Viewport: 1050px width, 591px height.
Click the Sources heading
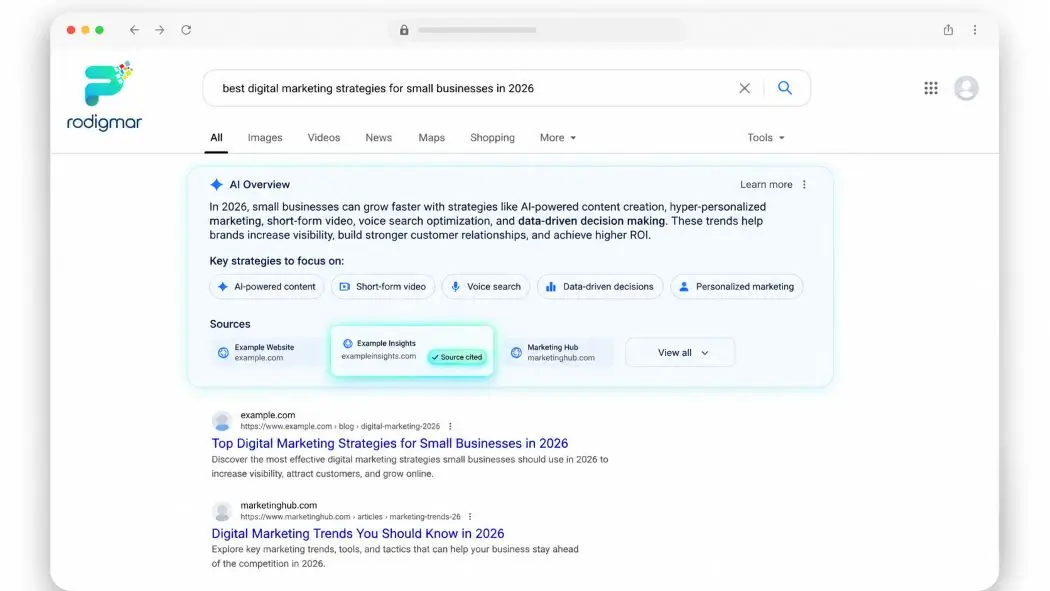click(230, 324)
